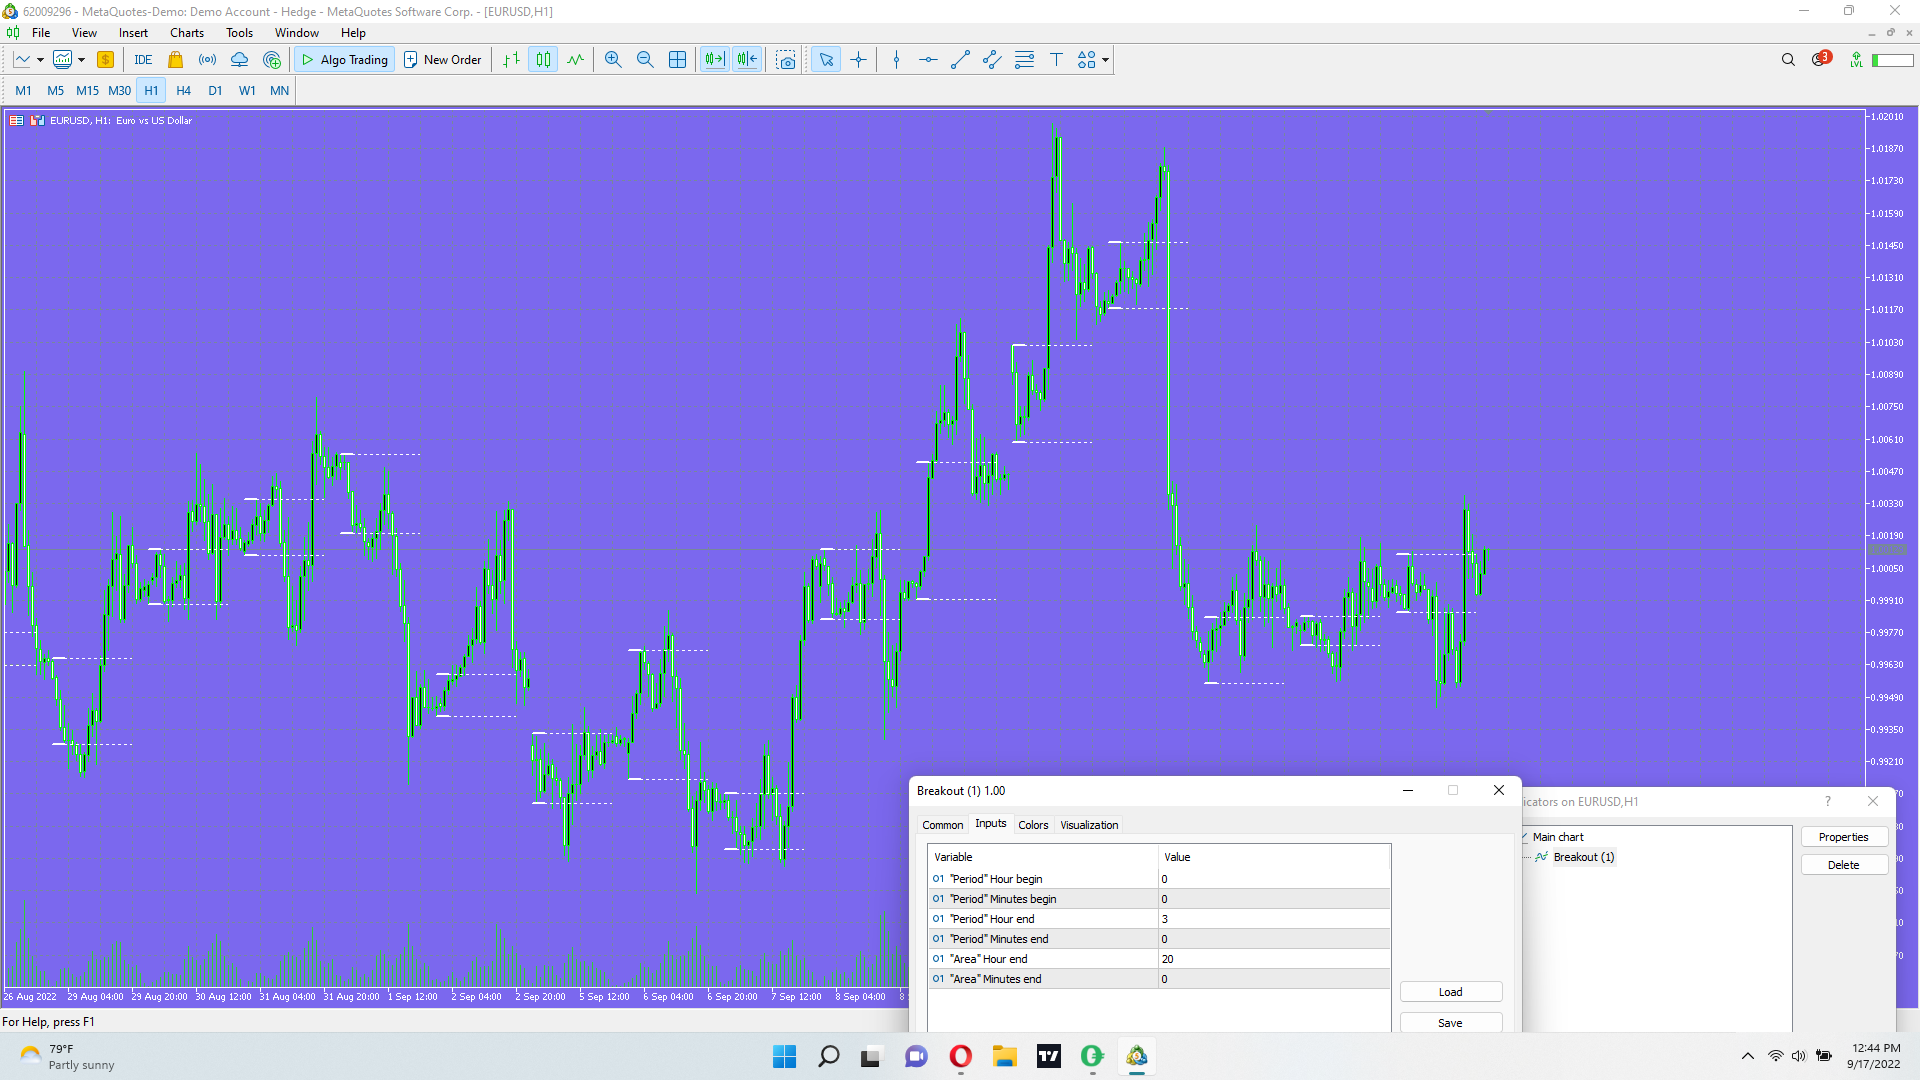Open the dropdown arrow next to new chart icon
The height and width of the screenshot is (1080, 1920).
tap(40, 60)
